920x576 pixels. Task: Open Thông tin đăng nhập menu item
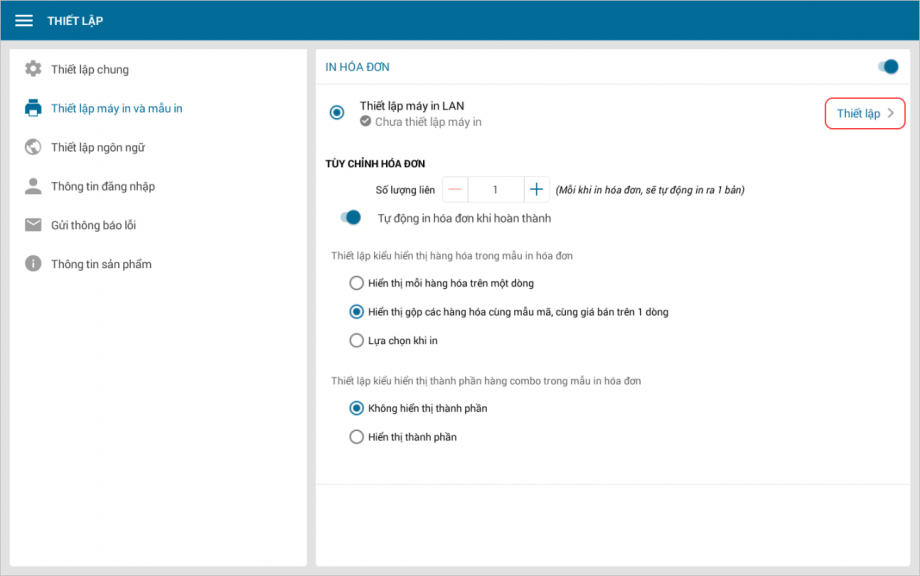coord(103,187)
